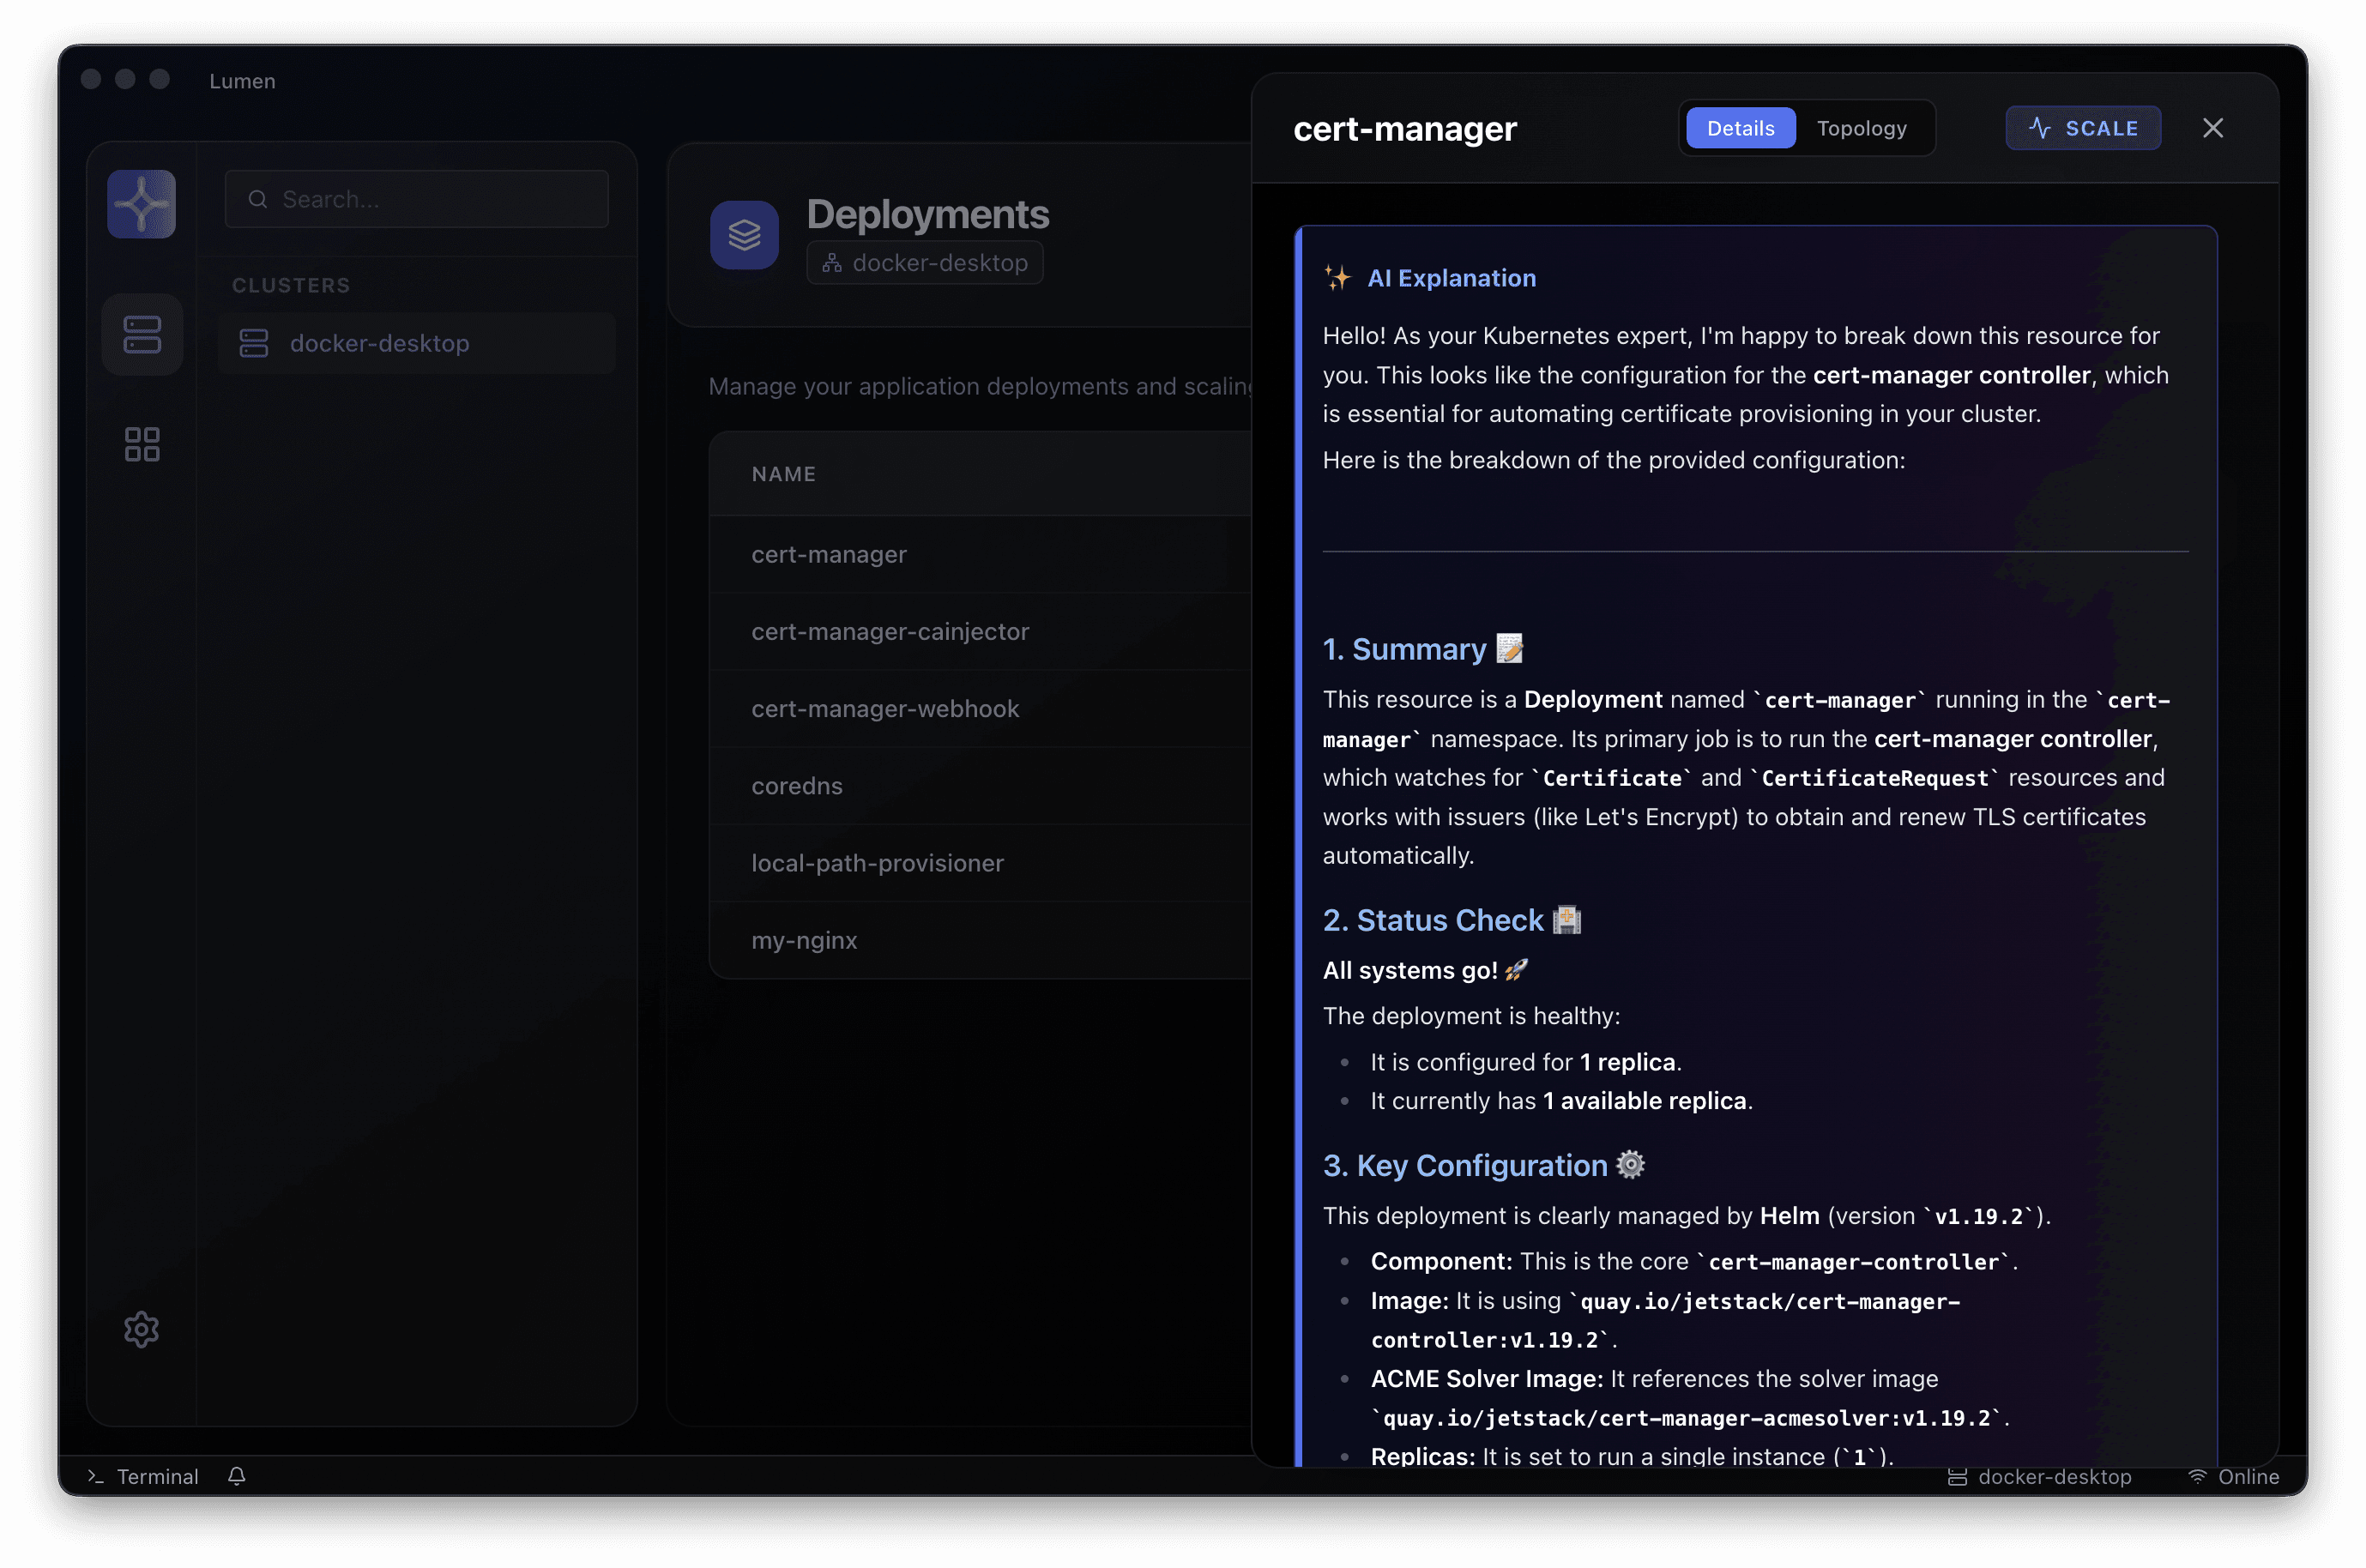
Task: Select the Clusters sidebar icon
Action: pos(141,334)
